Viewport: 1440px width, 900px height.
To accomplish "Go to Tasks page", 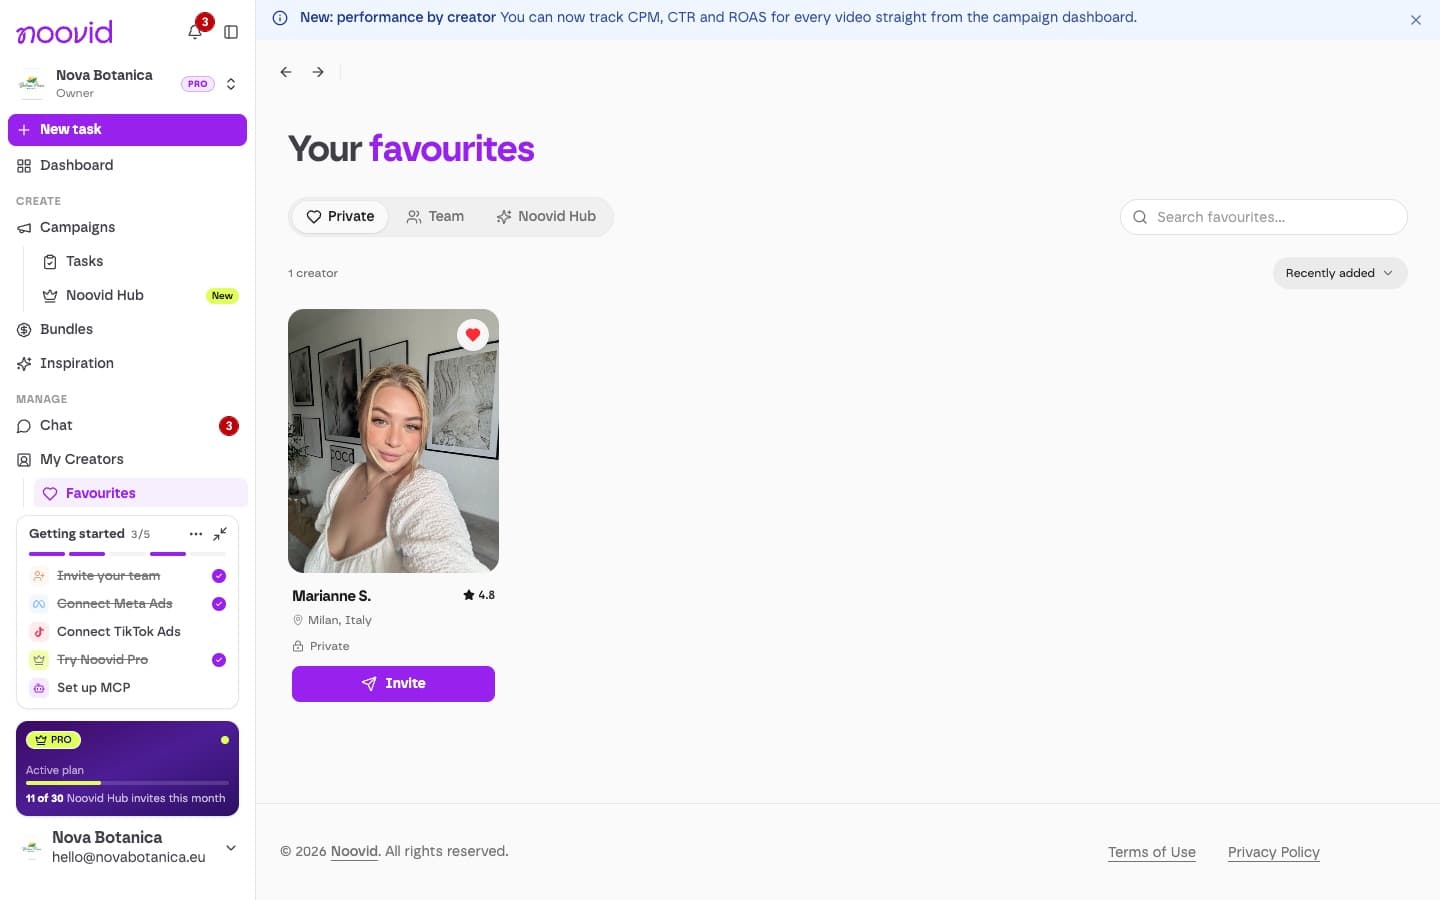I will (140, 262).
